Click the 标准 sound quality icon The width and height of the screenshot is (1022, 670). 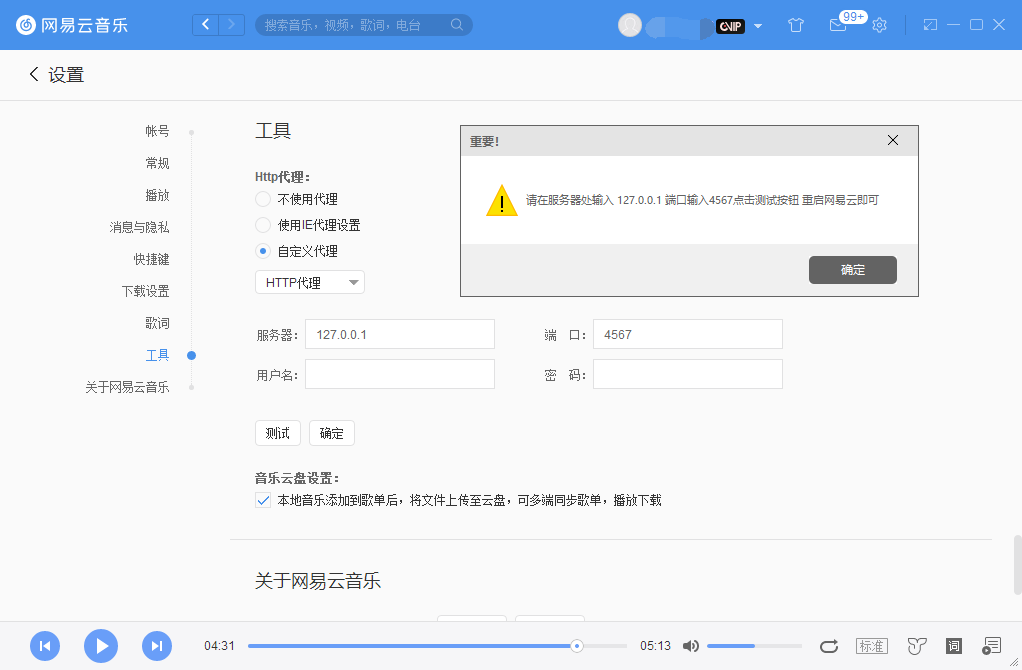tap(871, 646)
